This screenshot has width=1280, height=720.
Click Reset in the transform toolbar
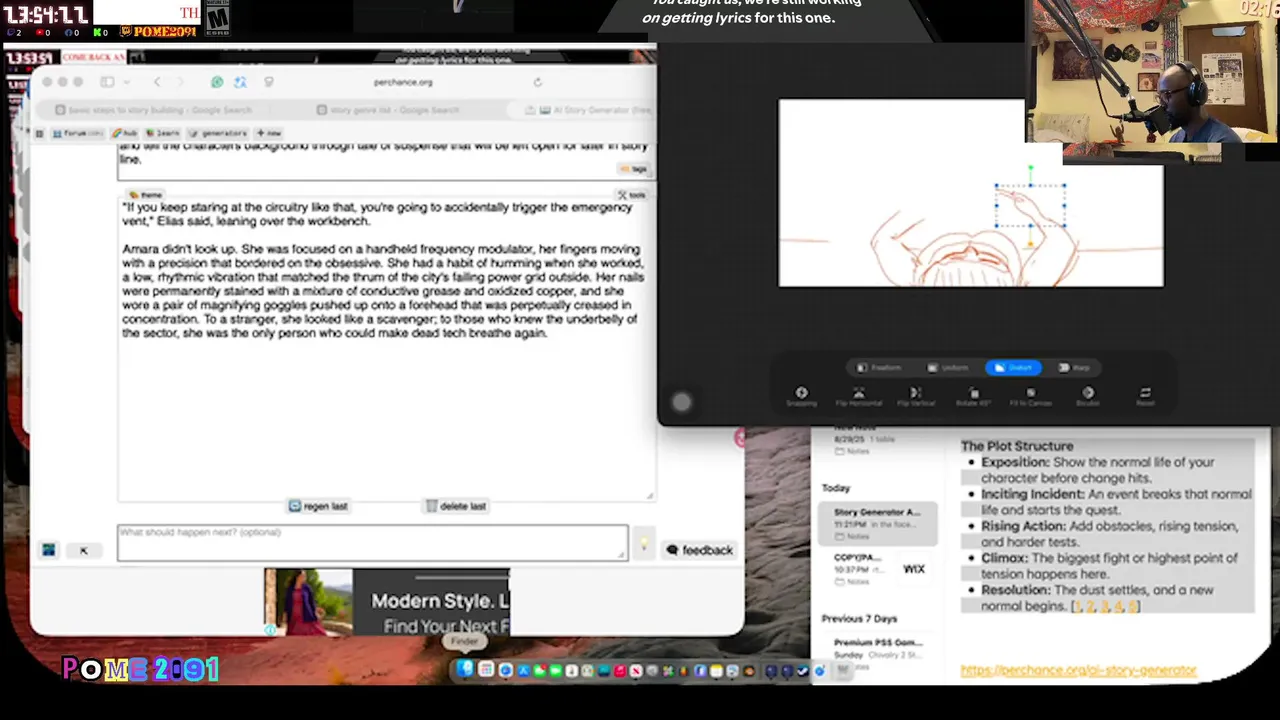point(1145,396)
